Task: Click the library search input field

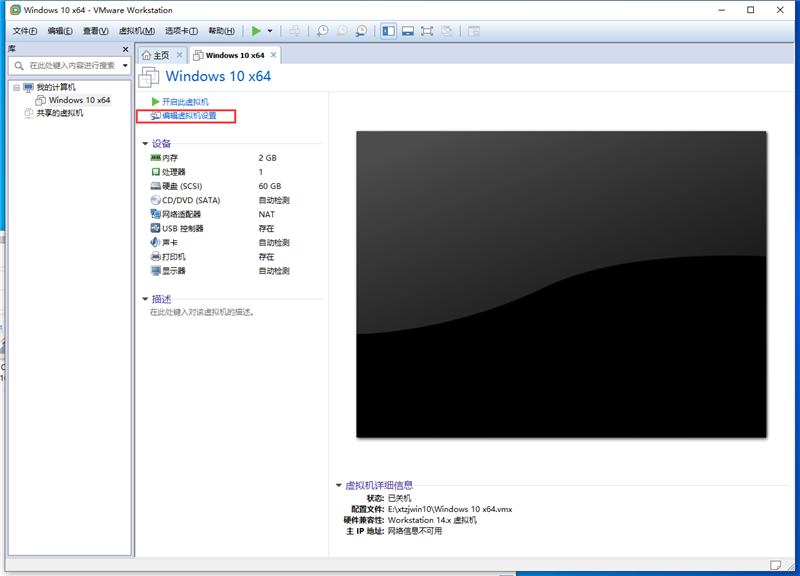Action: click(x=70, y=65)
